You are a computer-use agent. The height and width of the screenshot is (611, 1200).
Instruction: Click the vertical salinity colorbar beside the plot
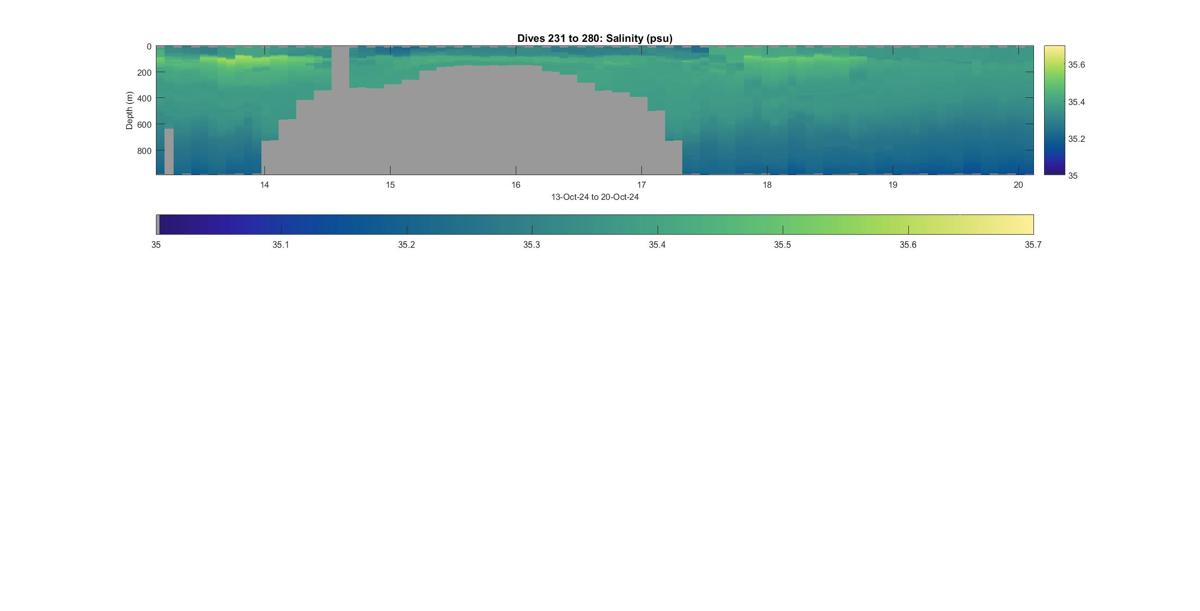1054,110
